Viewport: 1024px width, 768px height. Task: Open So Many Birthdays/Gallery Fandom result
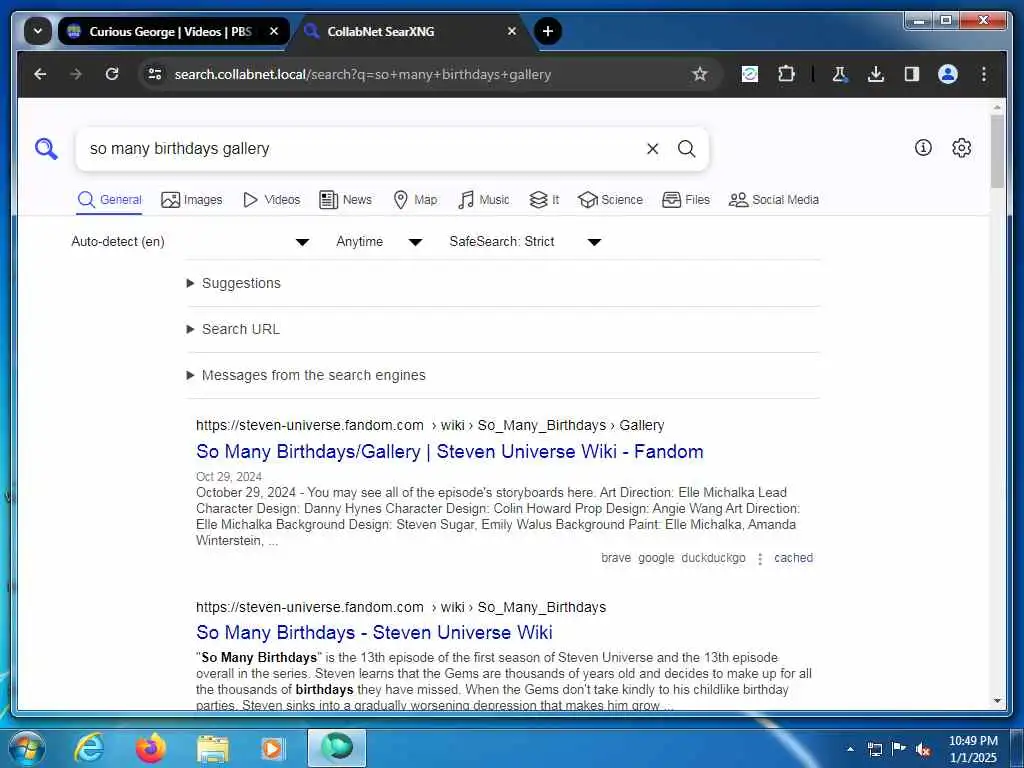point(450,452)
